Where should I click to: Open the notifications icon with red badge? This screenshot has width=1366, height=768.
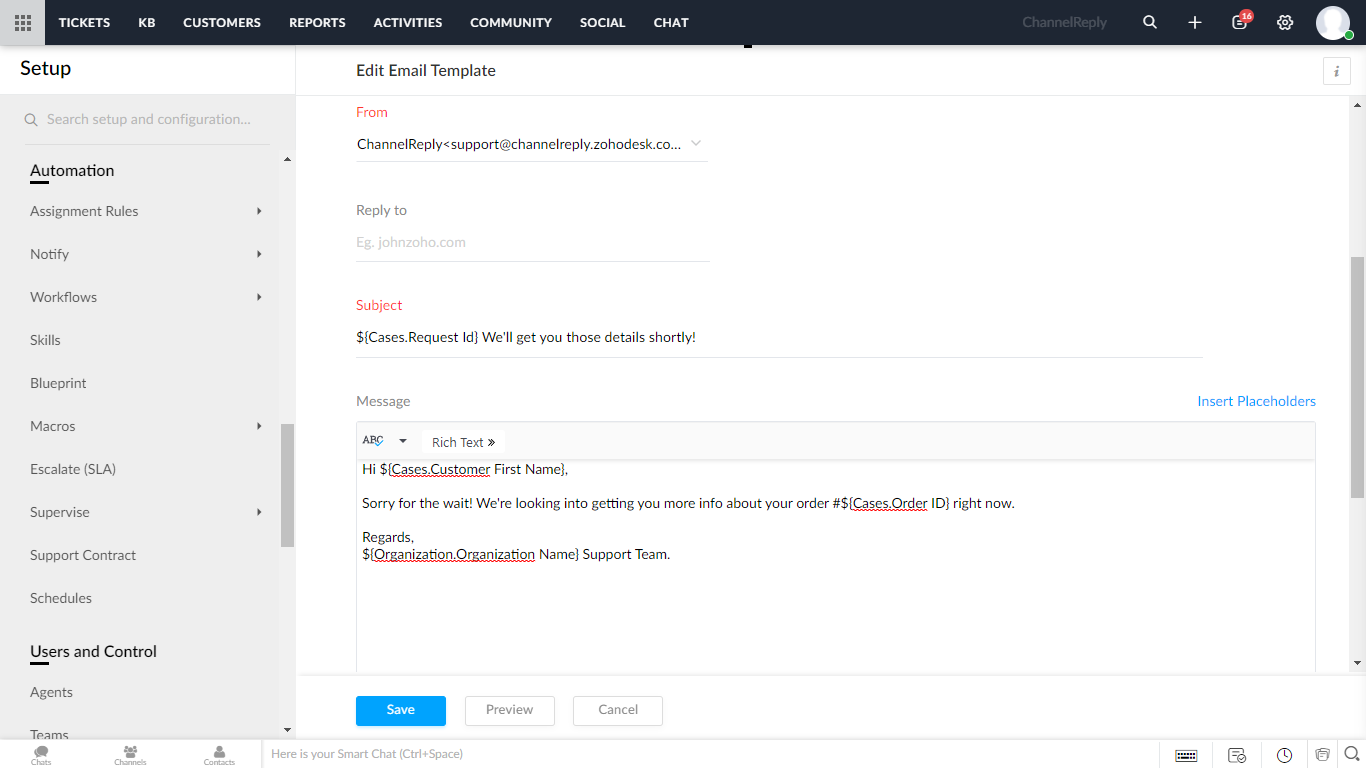pos(1241,20)
